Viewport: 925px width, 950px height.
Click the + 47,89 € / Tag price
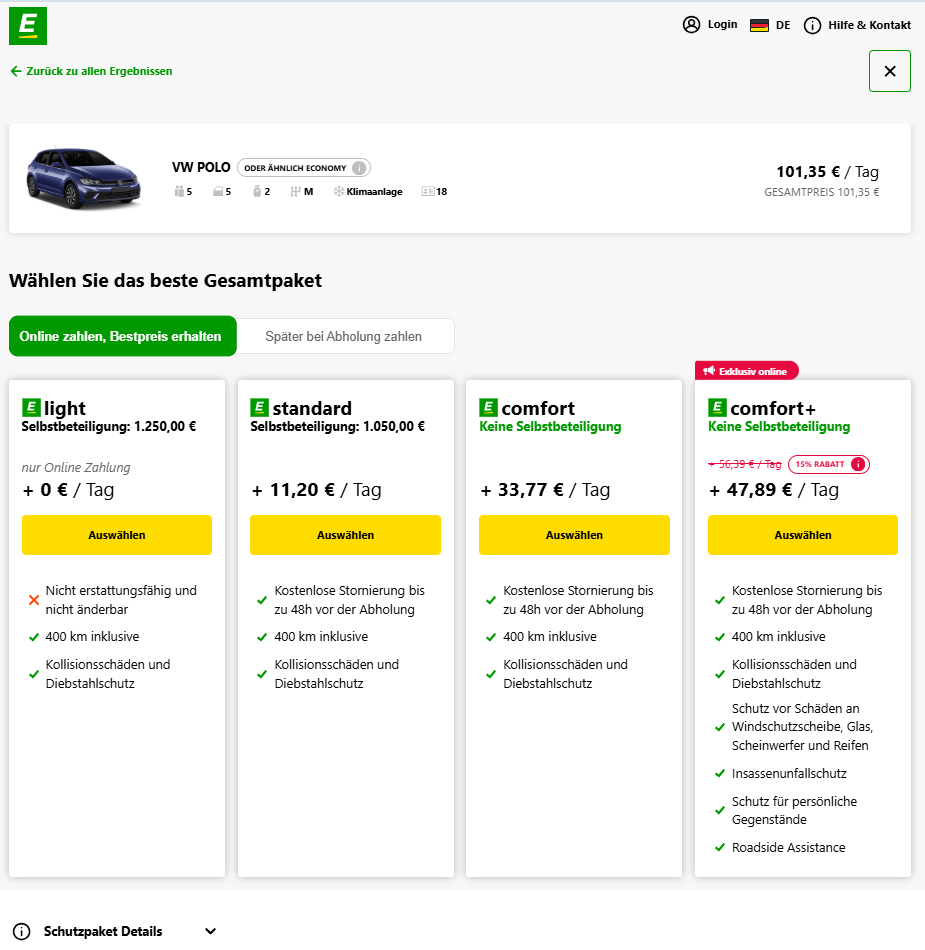pyautogui.click(x=774, y=490)
